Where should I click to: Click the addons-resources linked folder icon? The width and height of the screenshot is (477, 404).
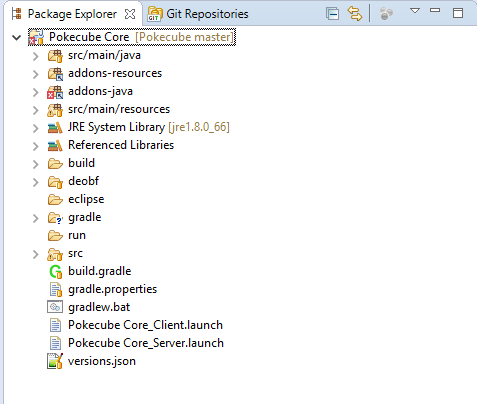[x=55, y=74]
